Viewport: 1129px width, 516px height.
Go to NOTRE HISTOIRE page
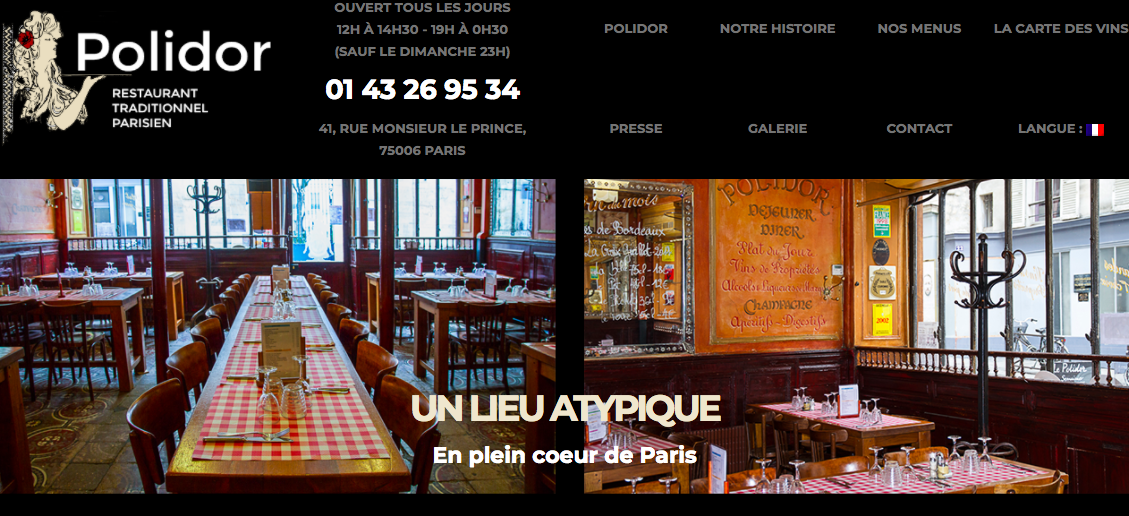777,29
